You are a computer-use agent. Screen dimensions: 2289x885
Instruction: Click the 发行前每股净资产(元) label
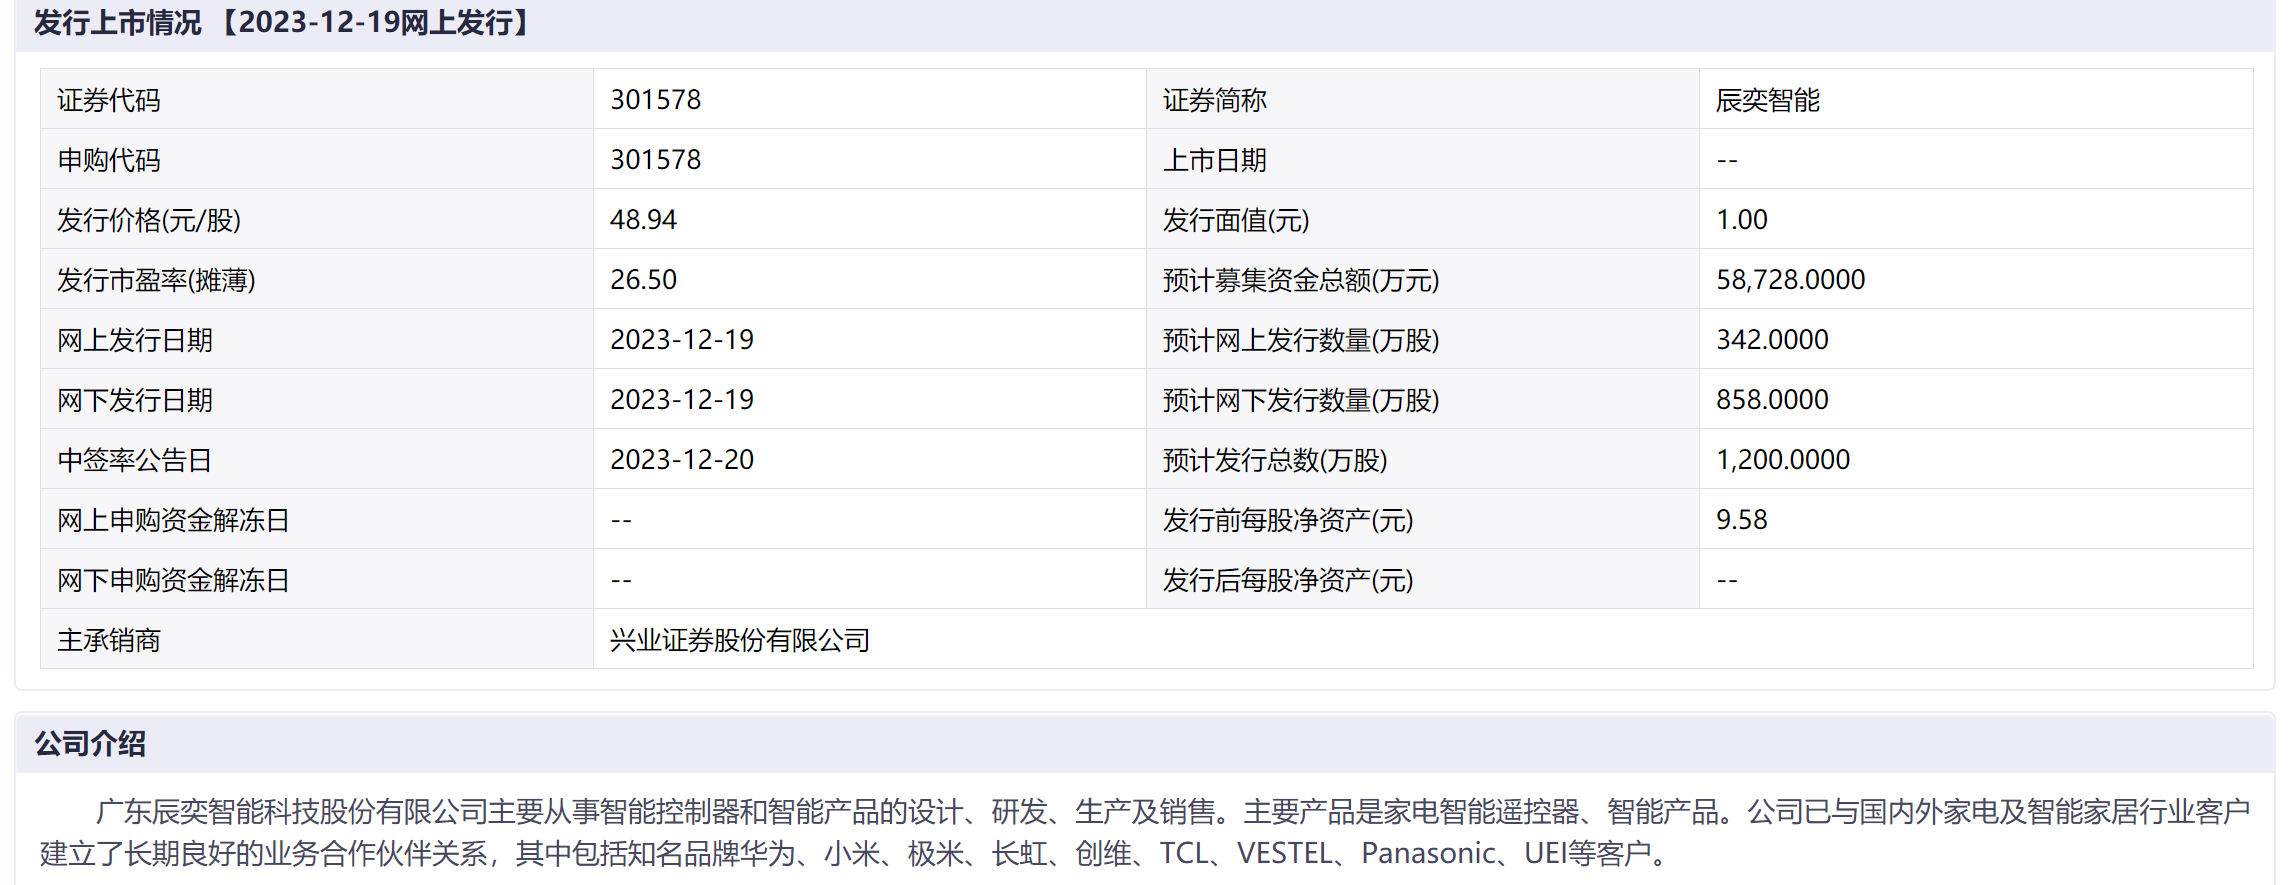pyautogui.click(x=1288, y=520)
